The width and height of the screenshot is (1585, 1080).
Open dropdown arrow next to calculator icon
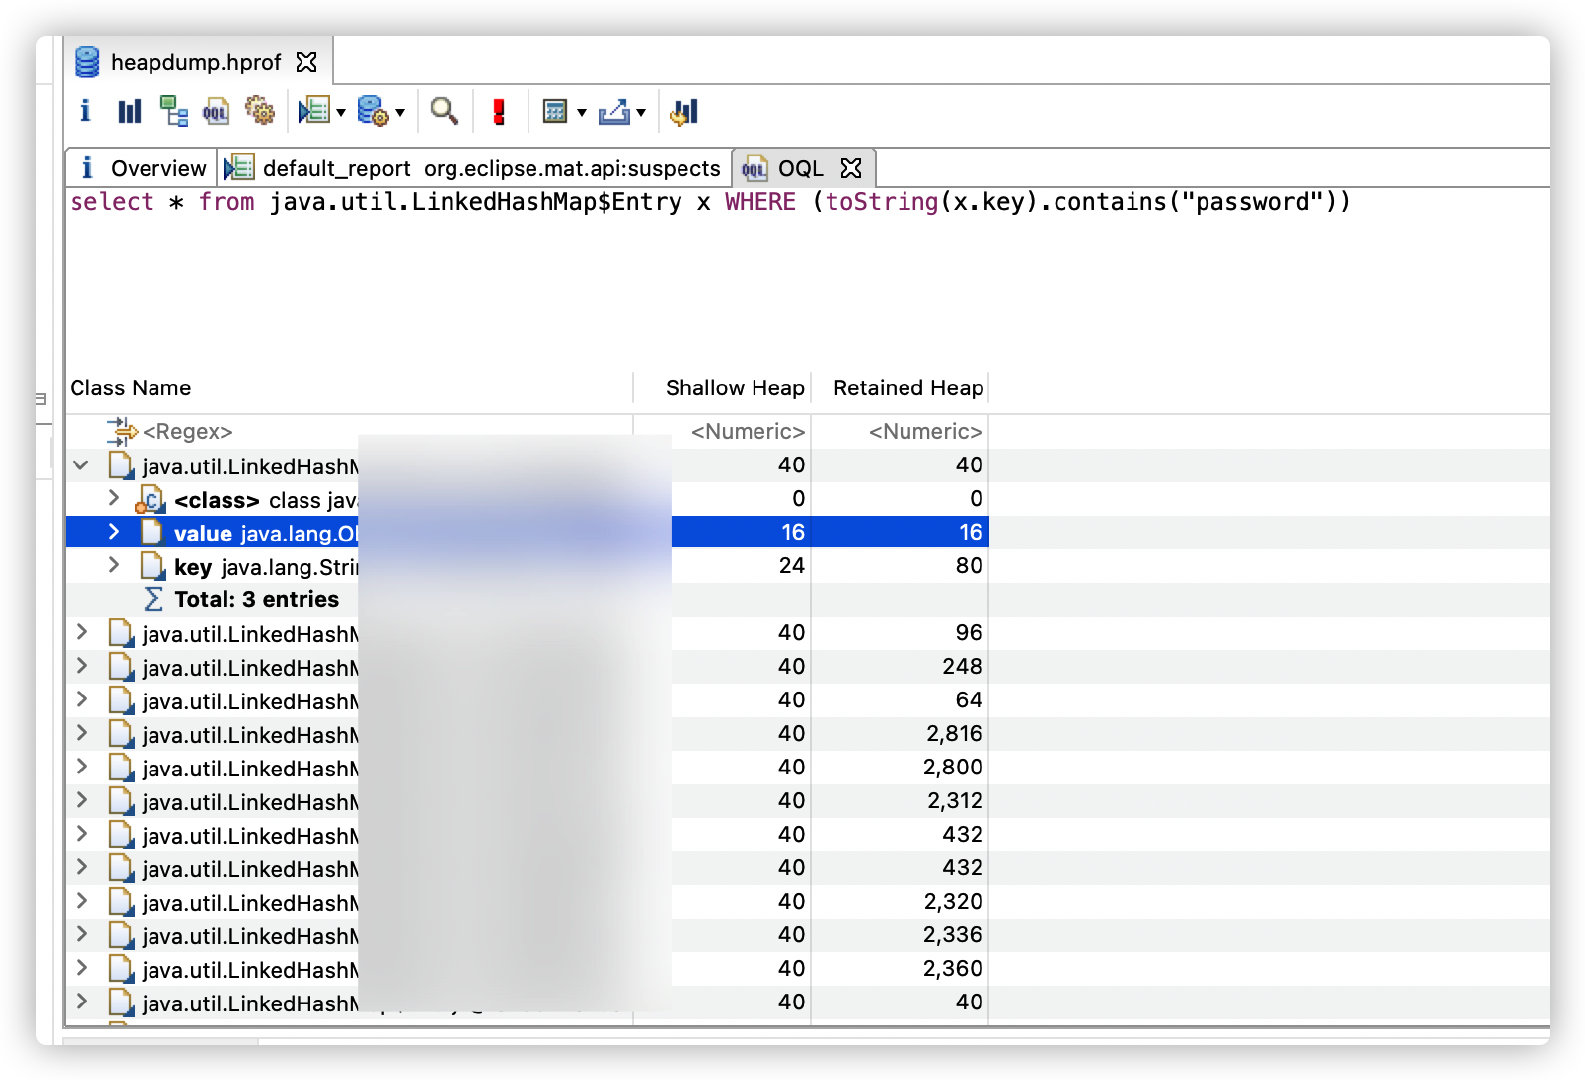pos(582,112)
